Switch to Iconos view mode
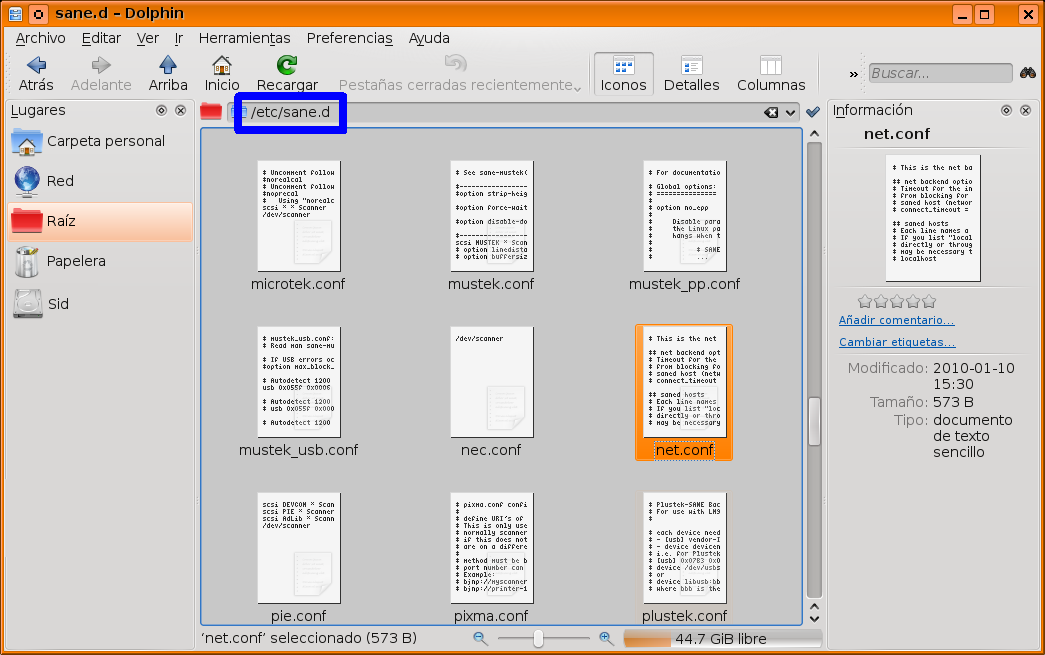Screen dimensions: 1045x655 coord(623,73)
